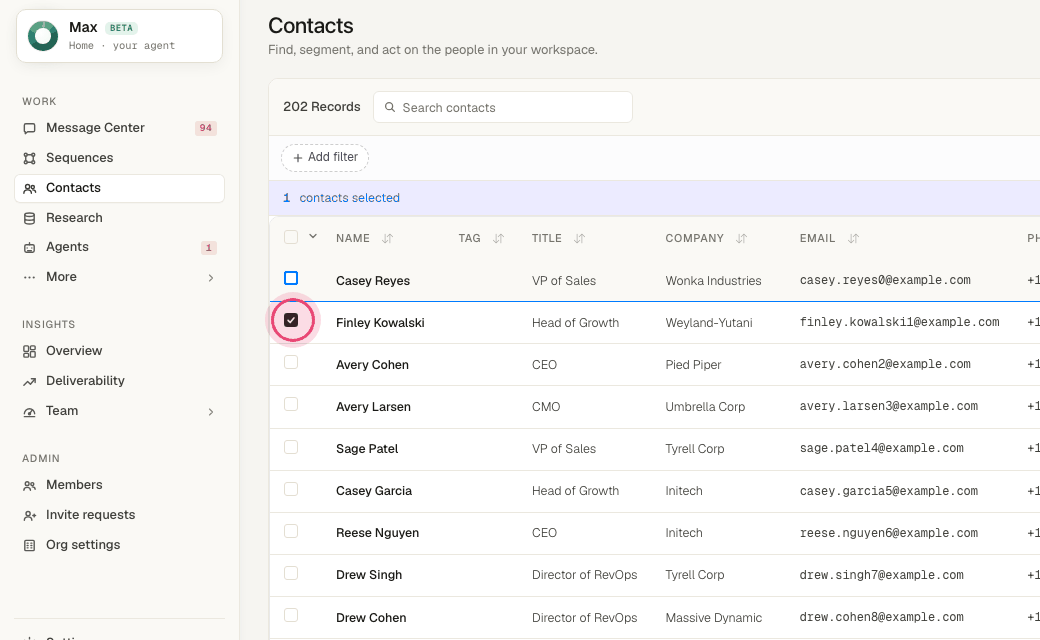The width and height of the screenshot is (1040, 640).
Task: Click the Org settings building icon
Action: 29,545
